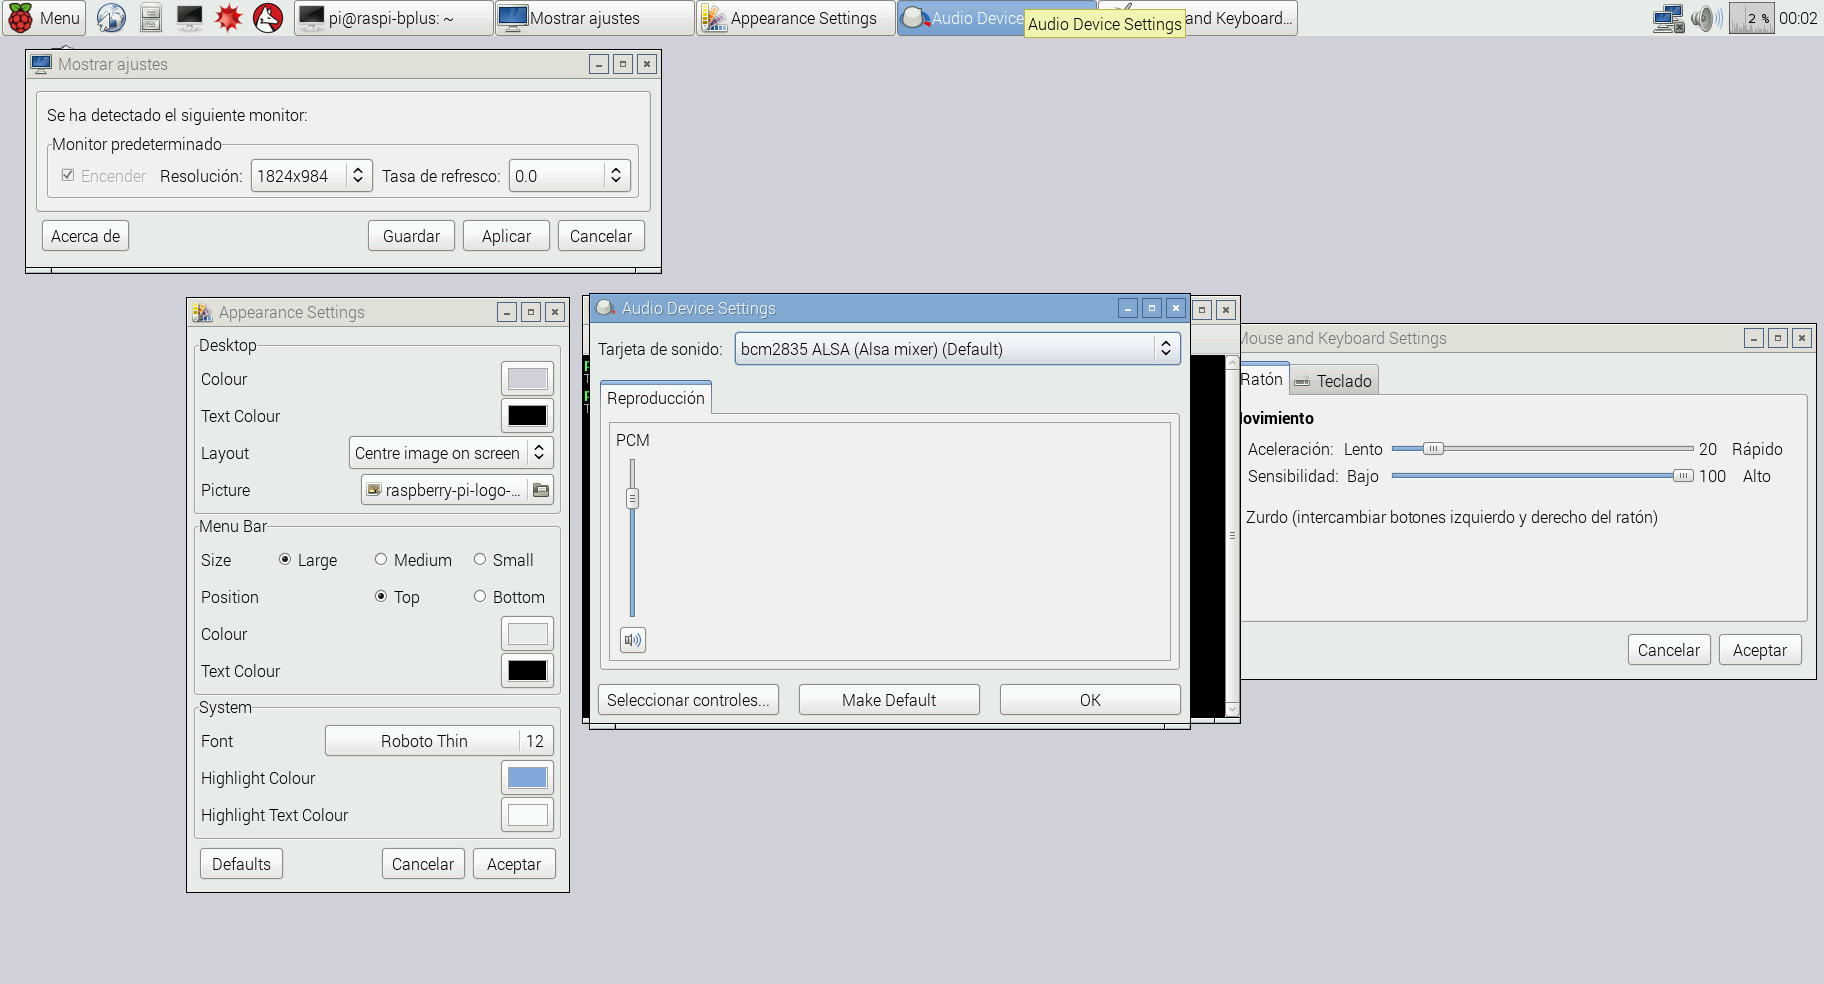Open the Layout dropdown in Desktop section
This screenshot has height=984, width=1824.
click(450, 453)
